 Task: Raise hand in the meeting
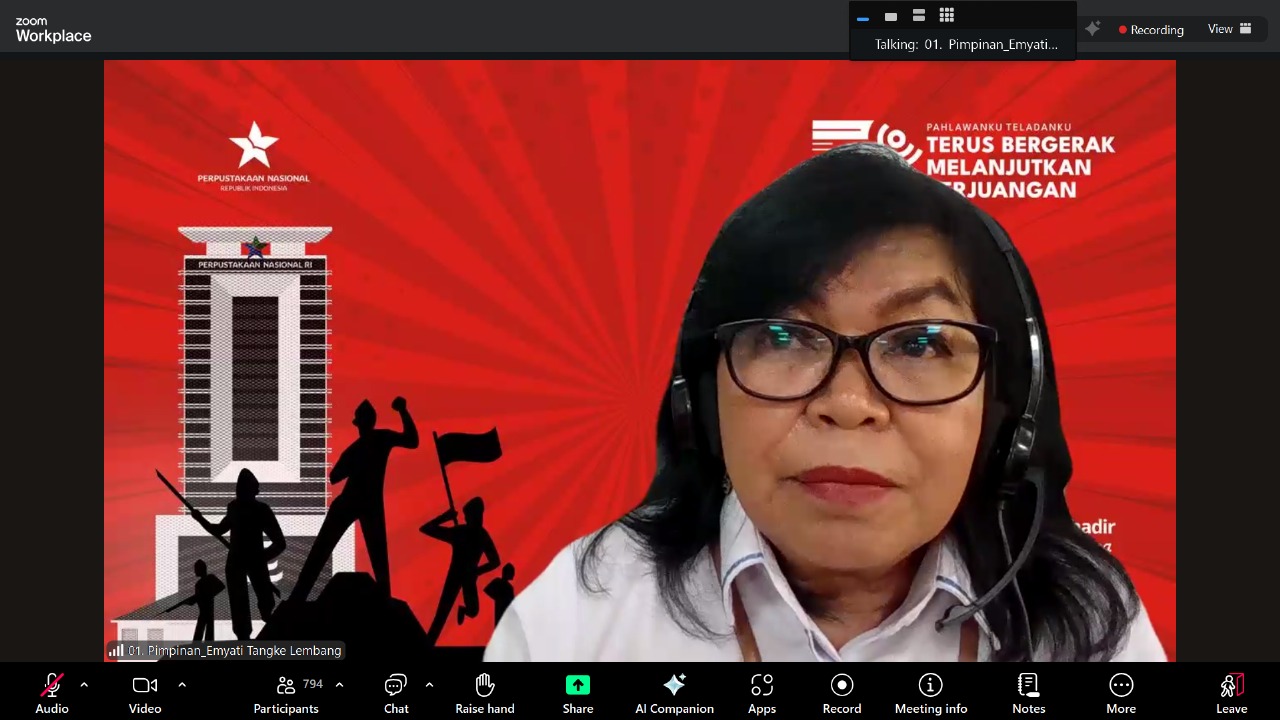[485, 692]
